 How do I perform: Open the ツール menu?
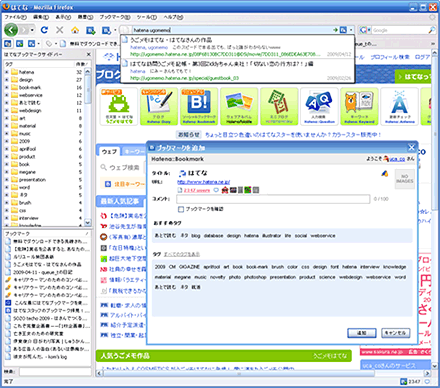(x=146, y=17)
